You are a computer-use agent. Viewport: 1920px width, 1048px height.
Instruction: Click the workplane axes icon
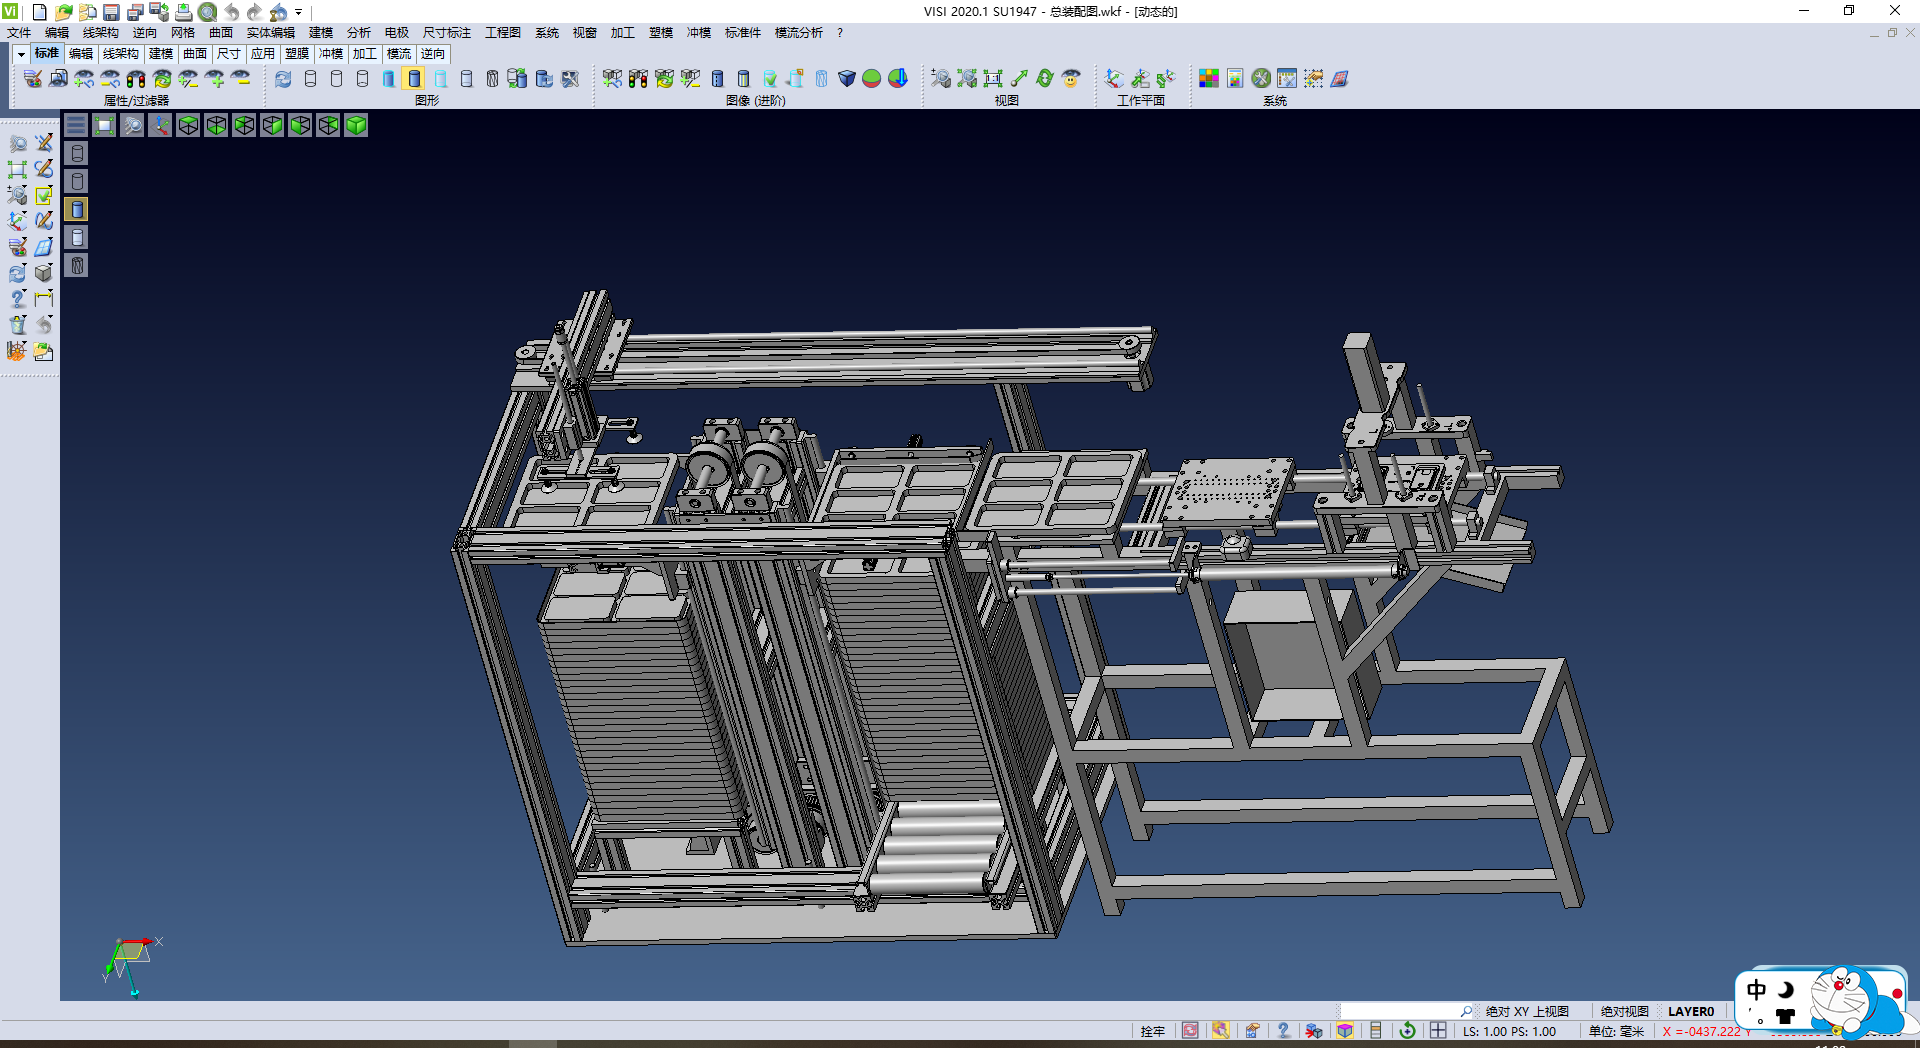tap(1114, 79)
